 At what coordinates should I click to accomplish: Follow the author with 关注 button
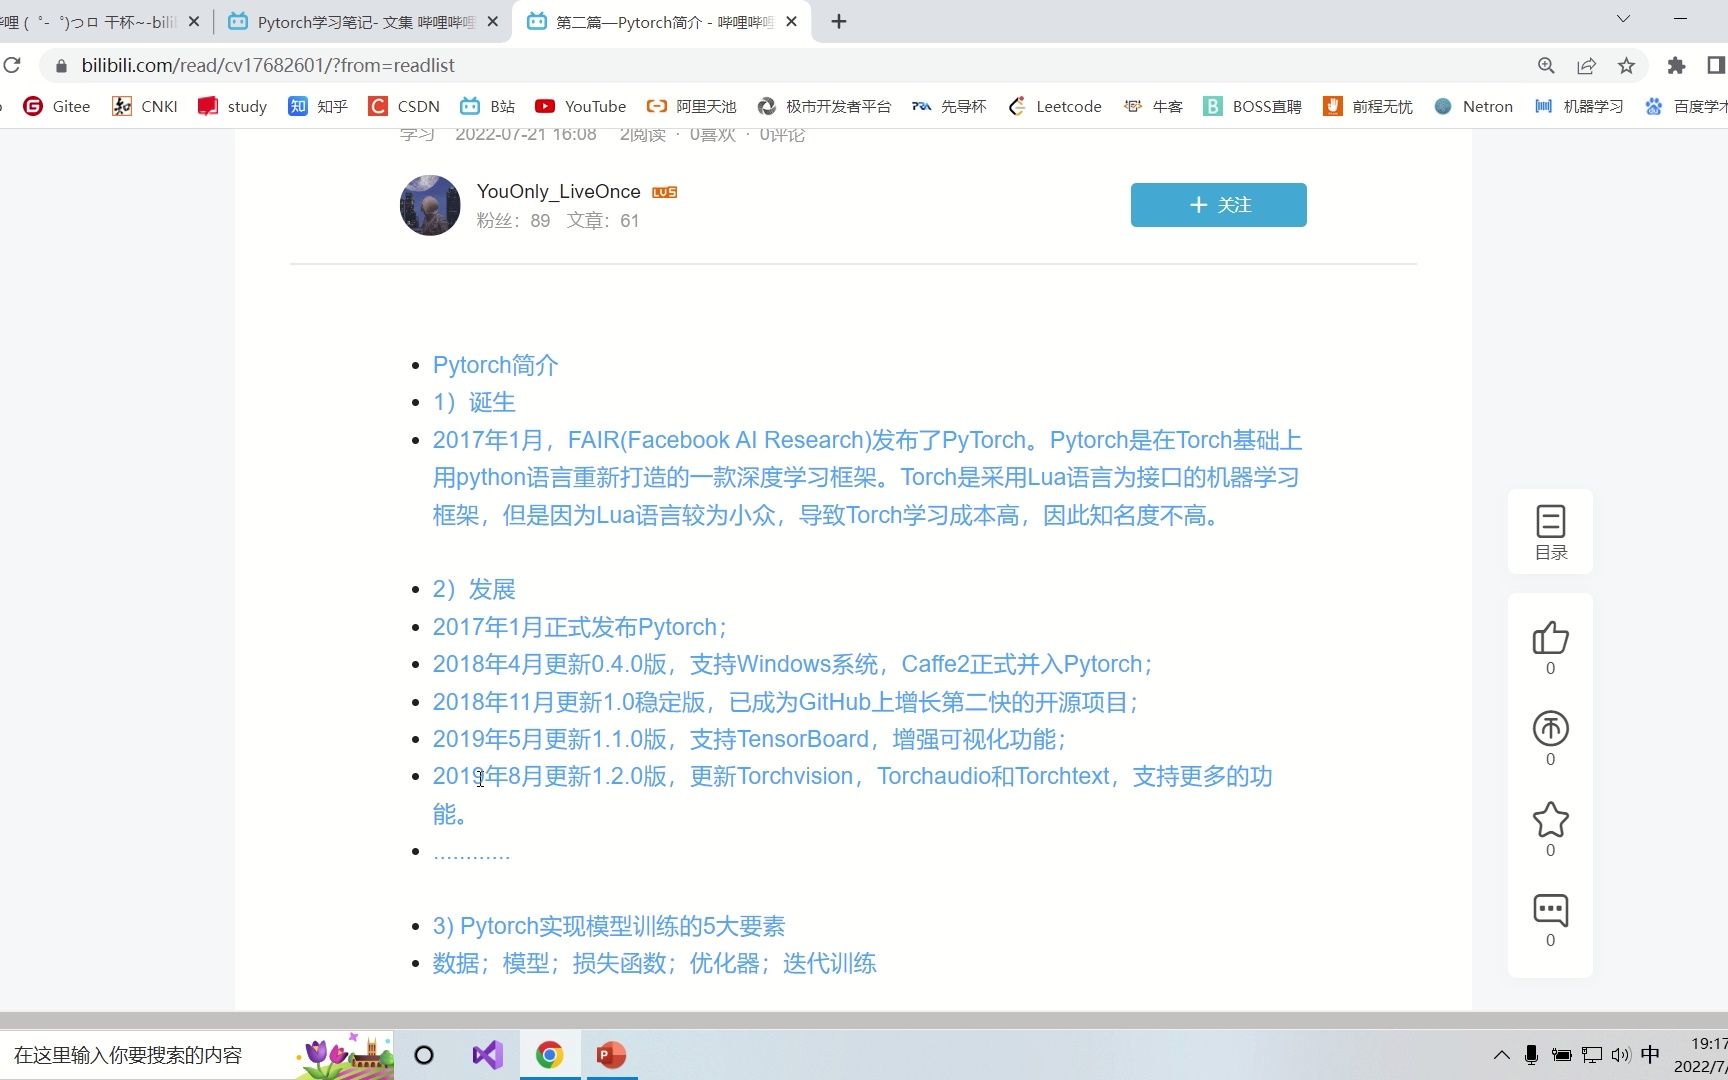[1218, 205]
